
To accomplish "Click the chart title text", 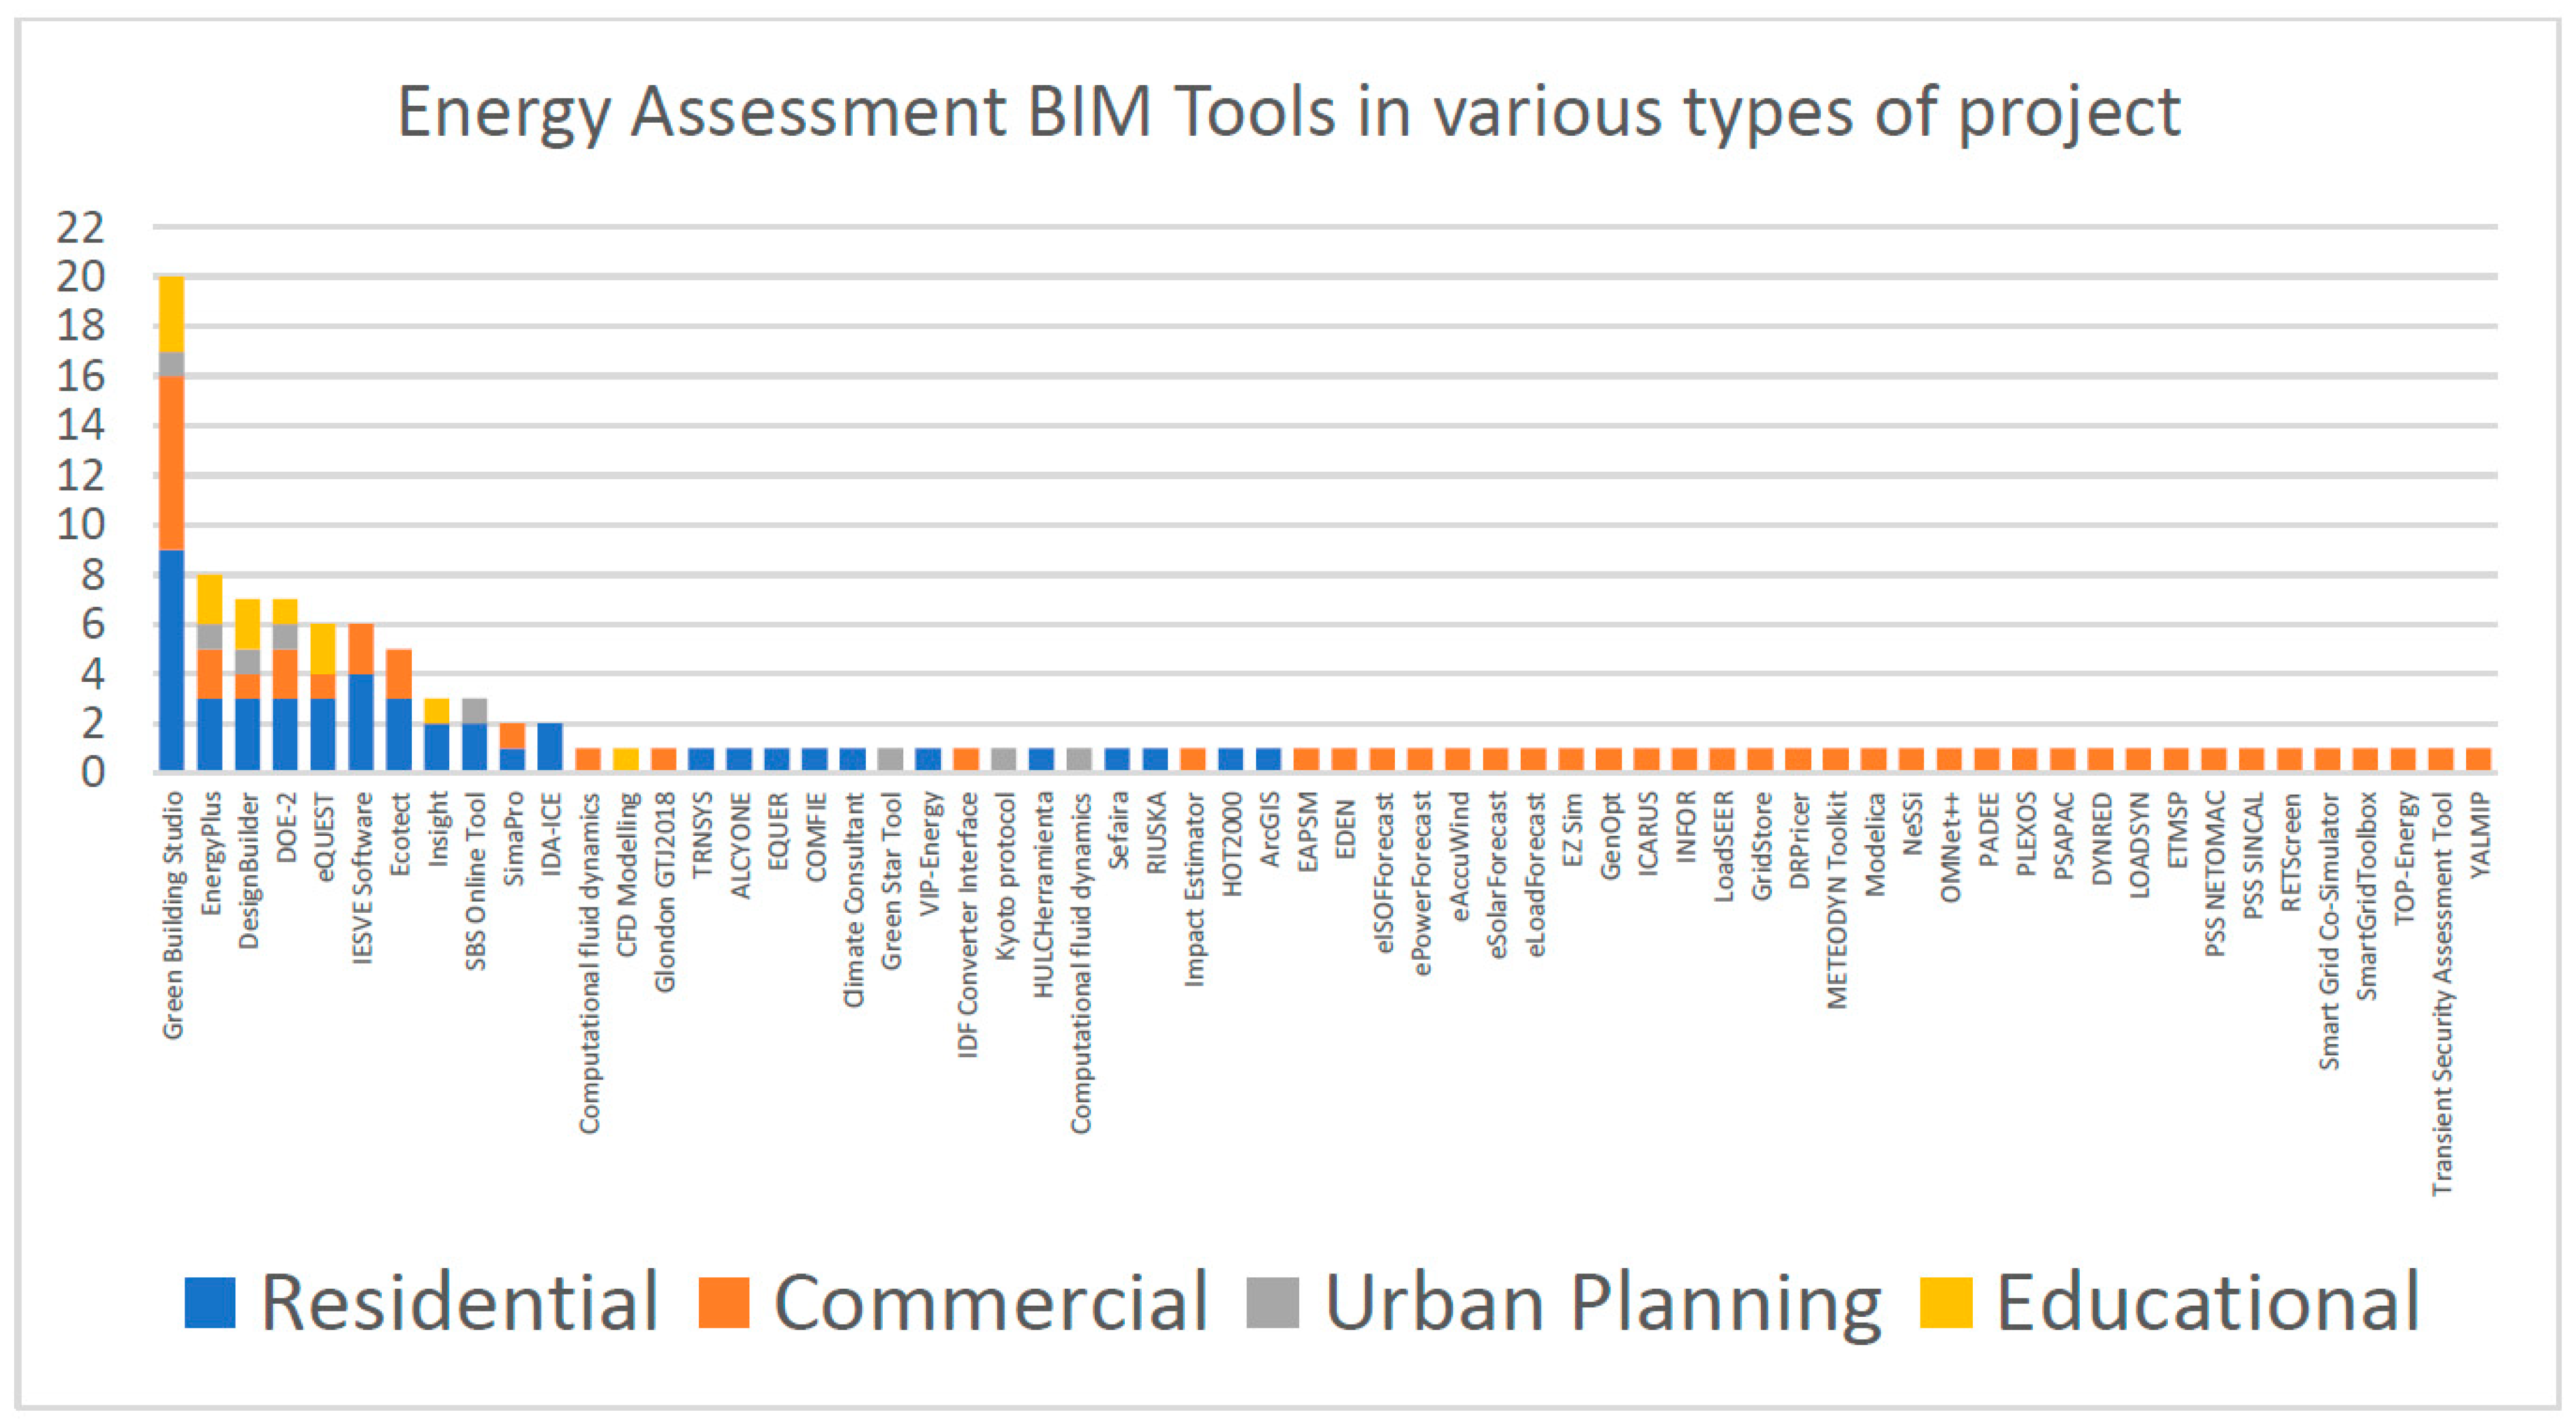I will click(x=1288, y=111).
